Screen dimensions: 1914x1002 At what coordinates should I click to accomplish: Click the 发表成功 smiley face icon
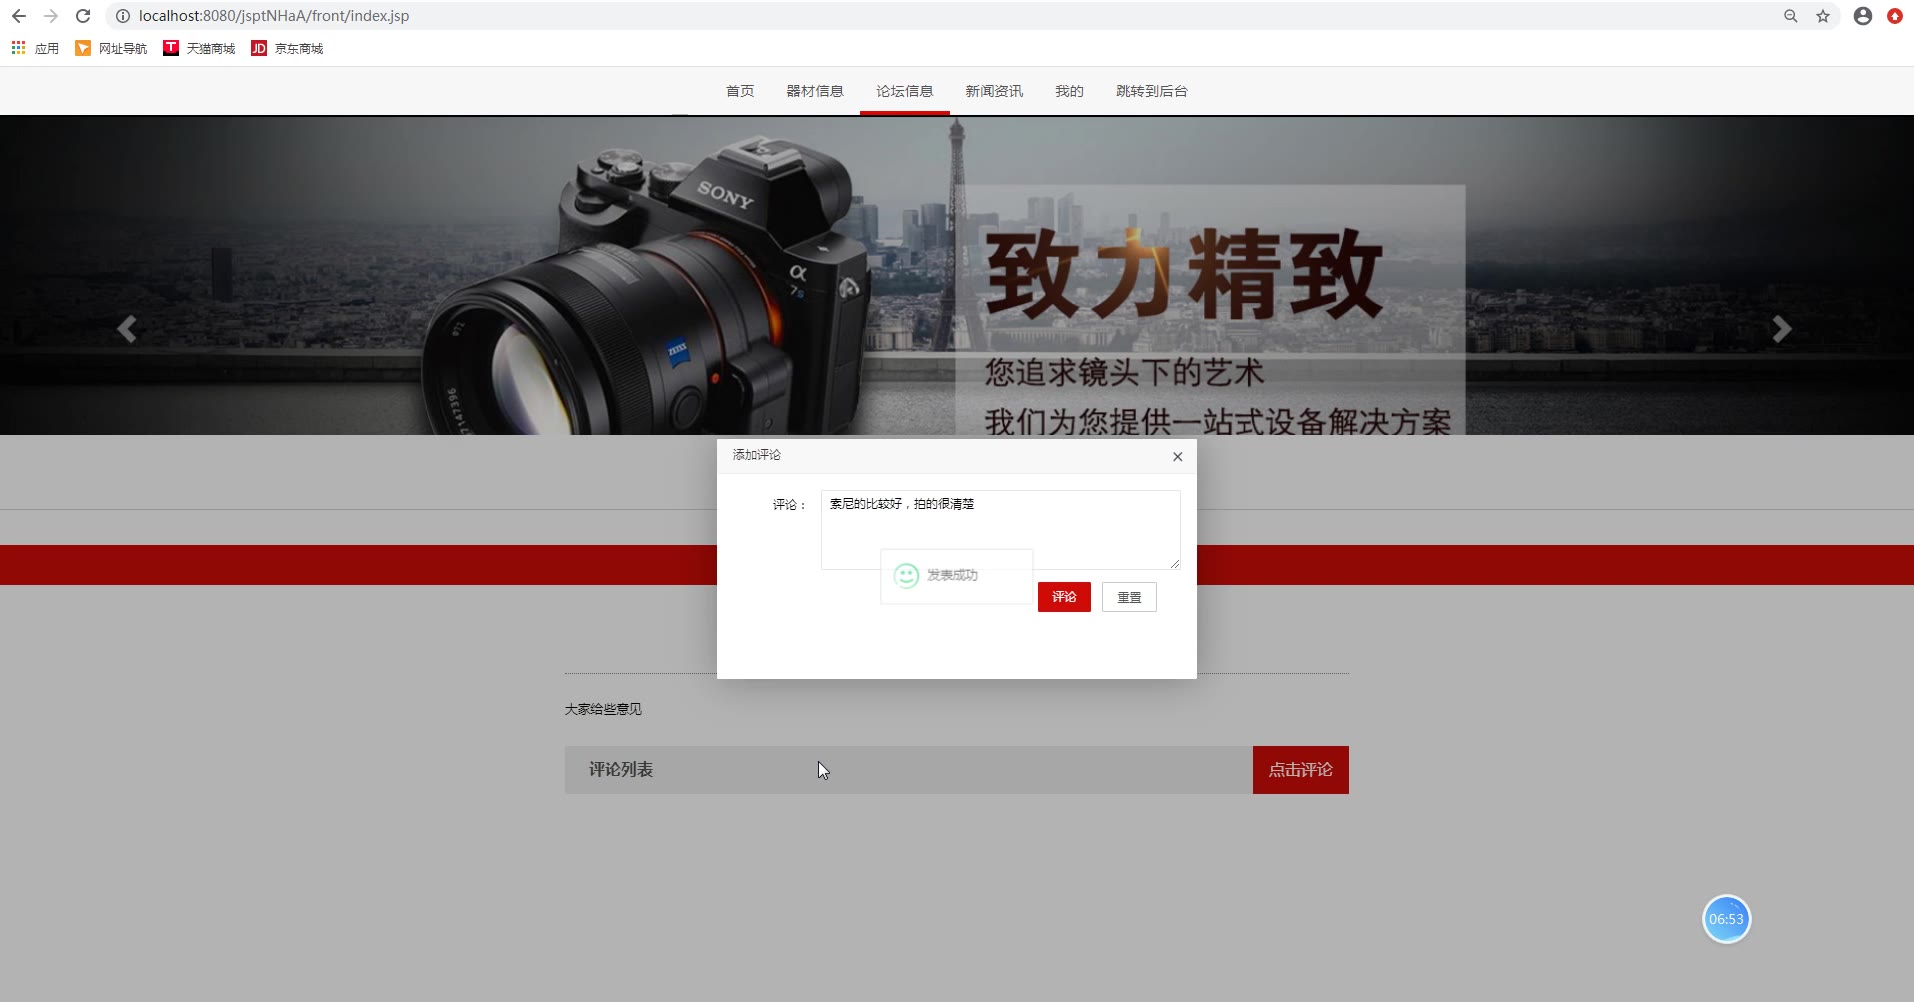pos(906,575)
